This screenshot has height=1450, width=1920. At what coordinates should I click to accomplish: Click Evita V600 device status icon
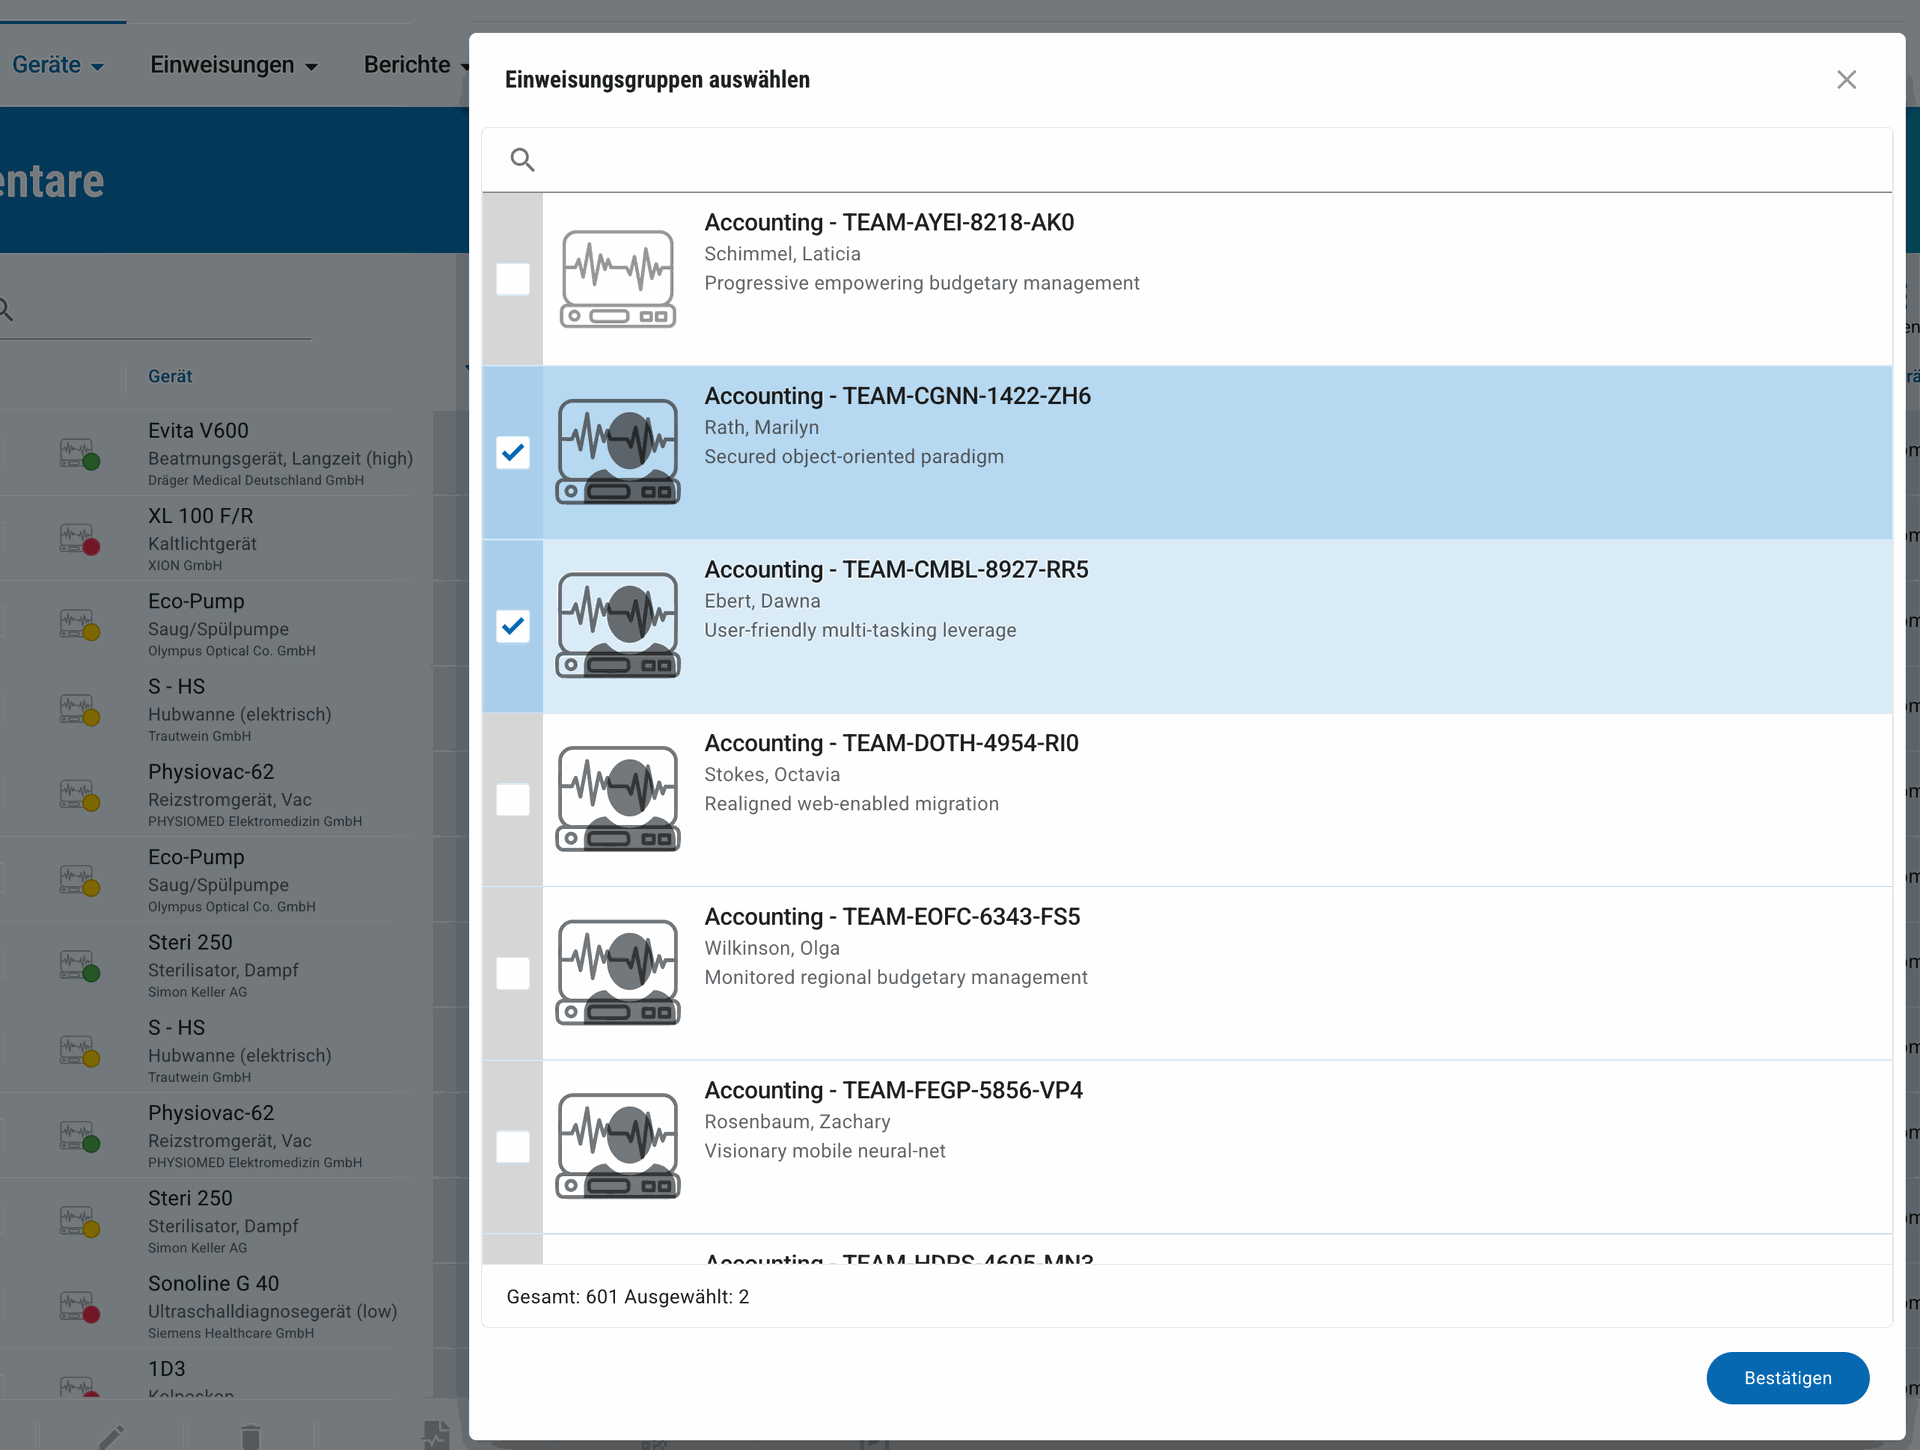tap(79, 454)
